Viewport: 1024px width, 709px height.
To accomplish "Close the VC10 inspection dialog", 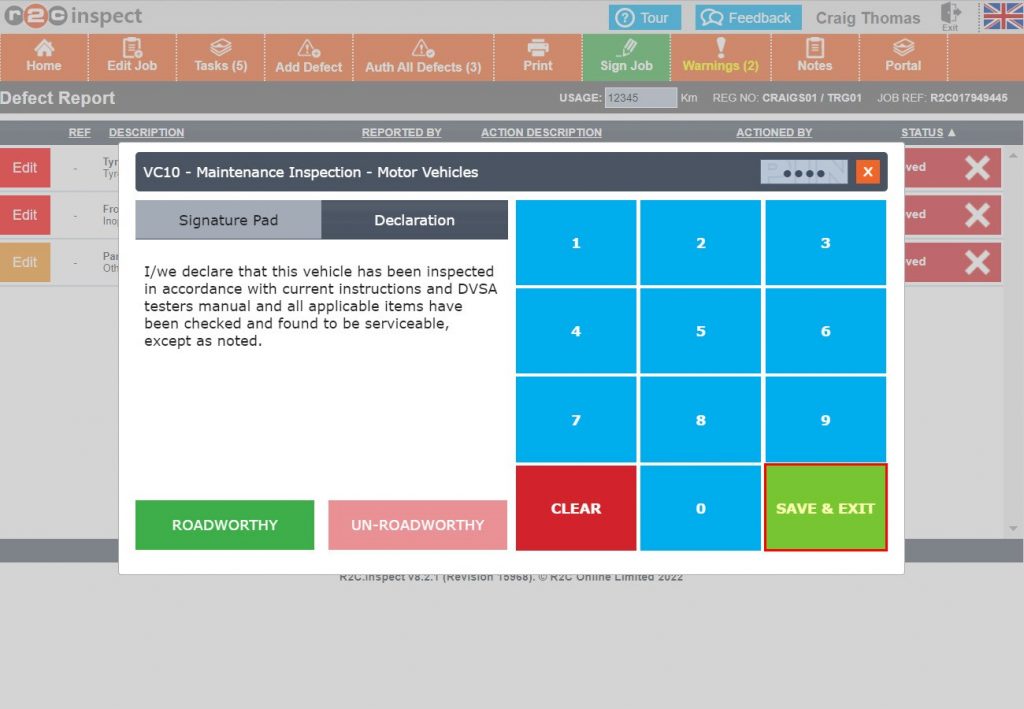I will (x=867, y=172).
